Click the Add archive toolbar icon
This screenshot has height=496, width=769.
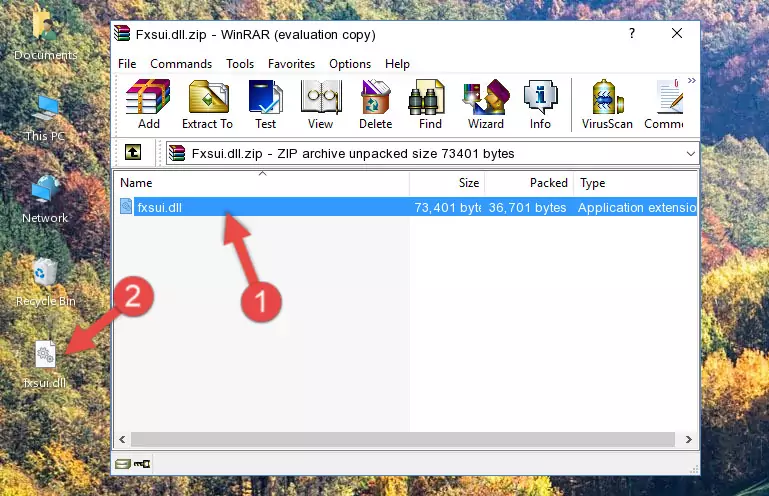[148, 104]
